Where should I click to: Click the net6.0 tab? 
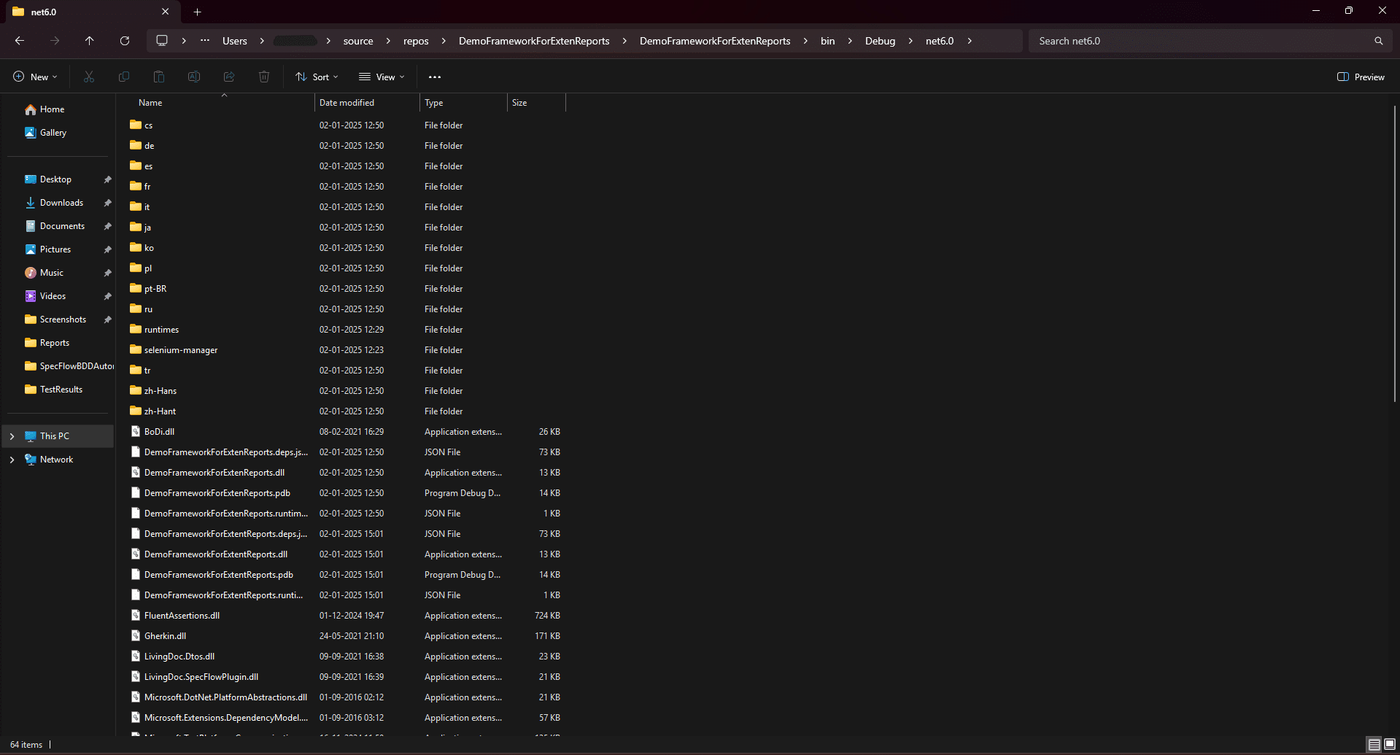click(90, 12)
